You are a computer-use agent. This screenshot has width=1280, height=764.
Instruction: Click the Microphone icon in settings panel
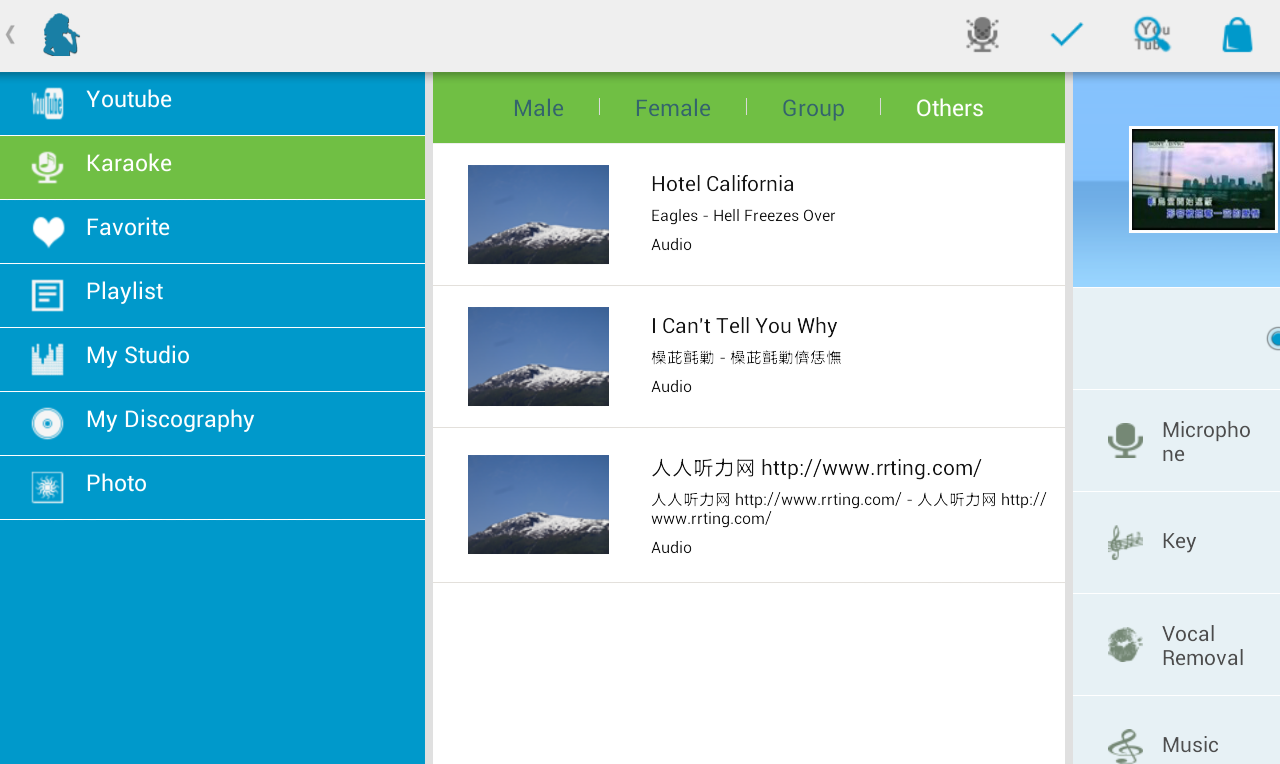pos(1125,441)
